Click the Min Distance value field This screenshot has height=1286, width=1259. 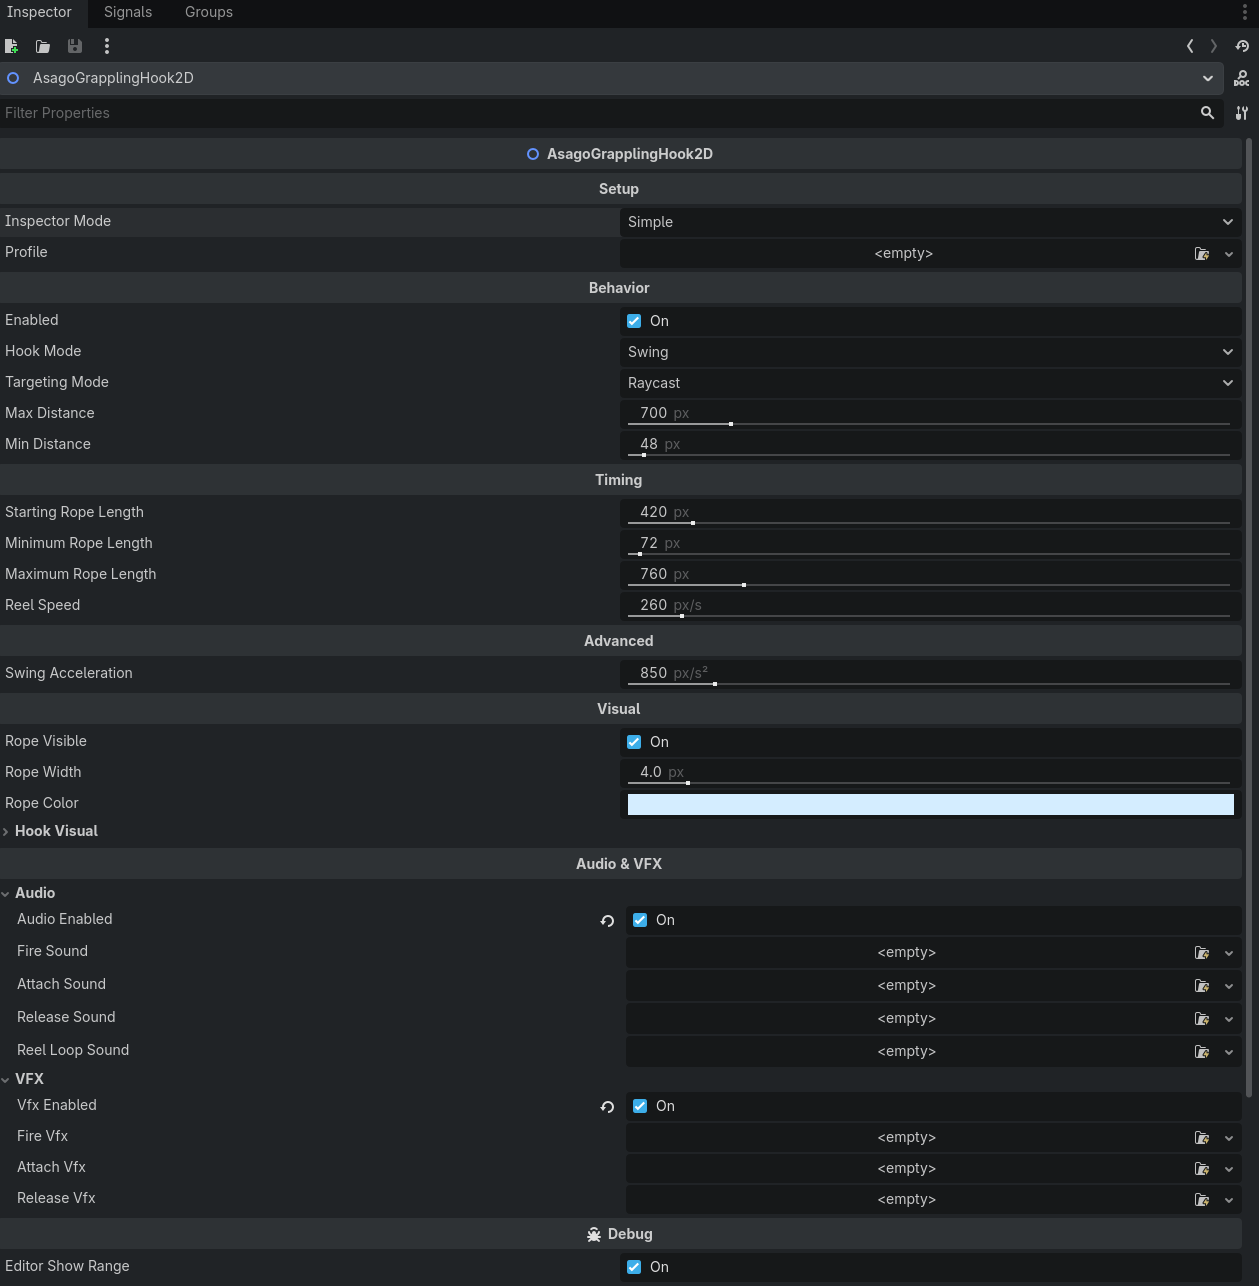930,444
